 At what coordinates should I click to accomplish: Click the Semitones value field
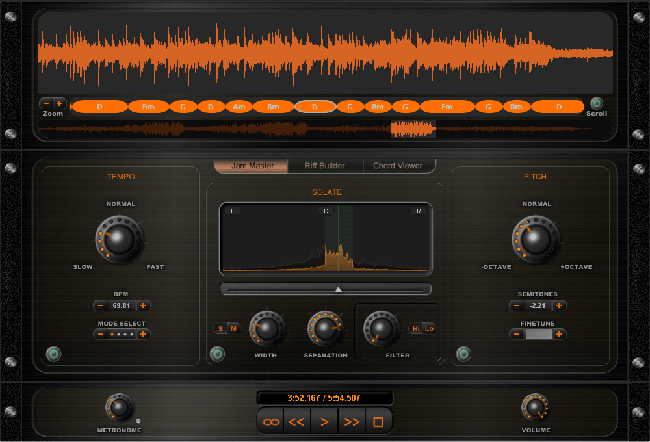tap(538, 306)
